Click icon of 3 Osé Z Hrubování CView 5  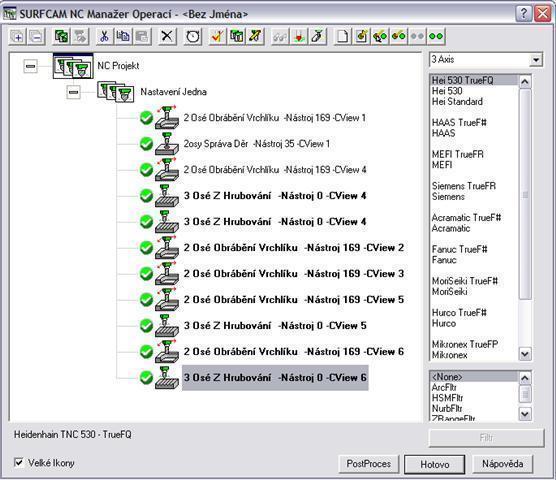tap(167, 325)
